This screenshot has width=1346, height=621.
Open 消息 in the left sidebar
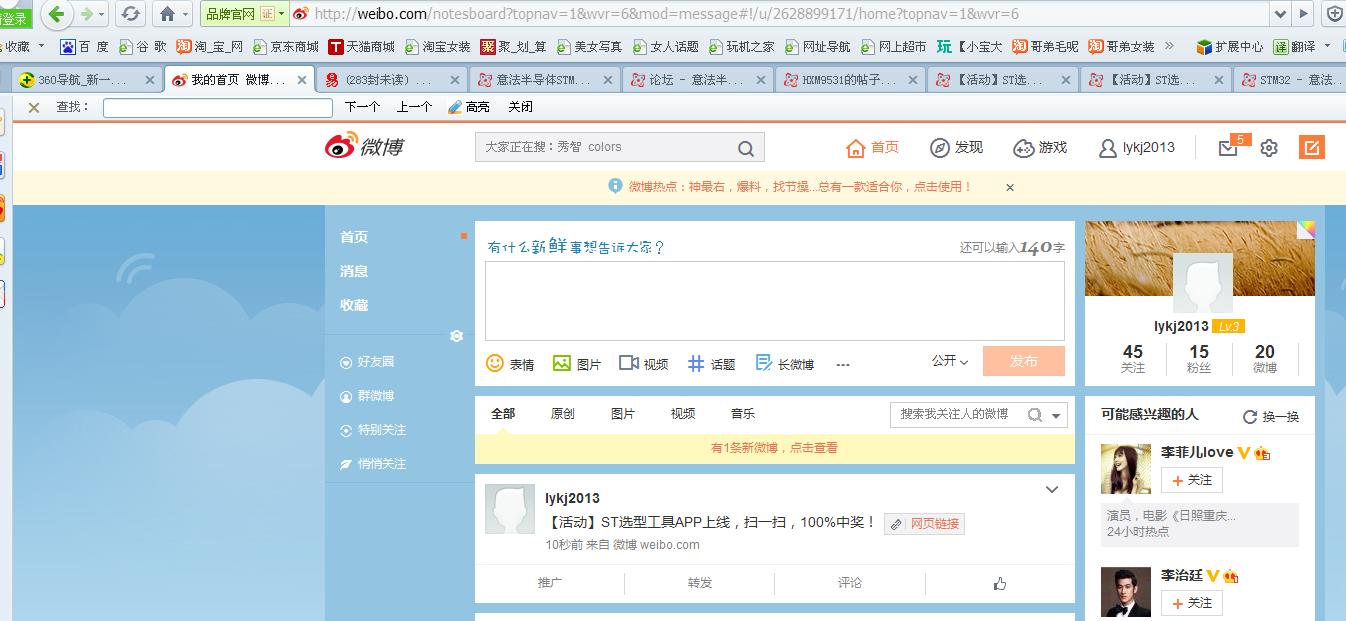tap(354, 271)
